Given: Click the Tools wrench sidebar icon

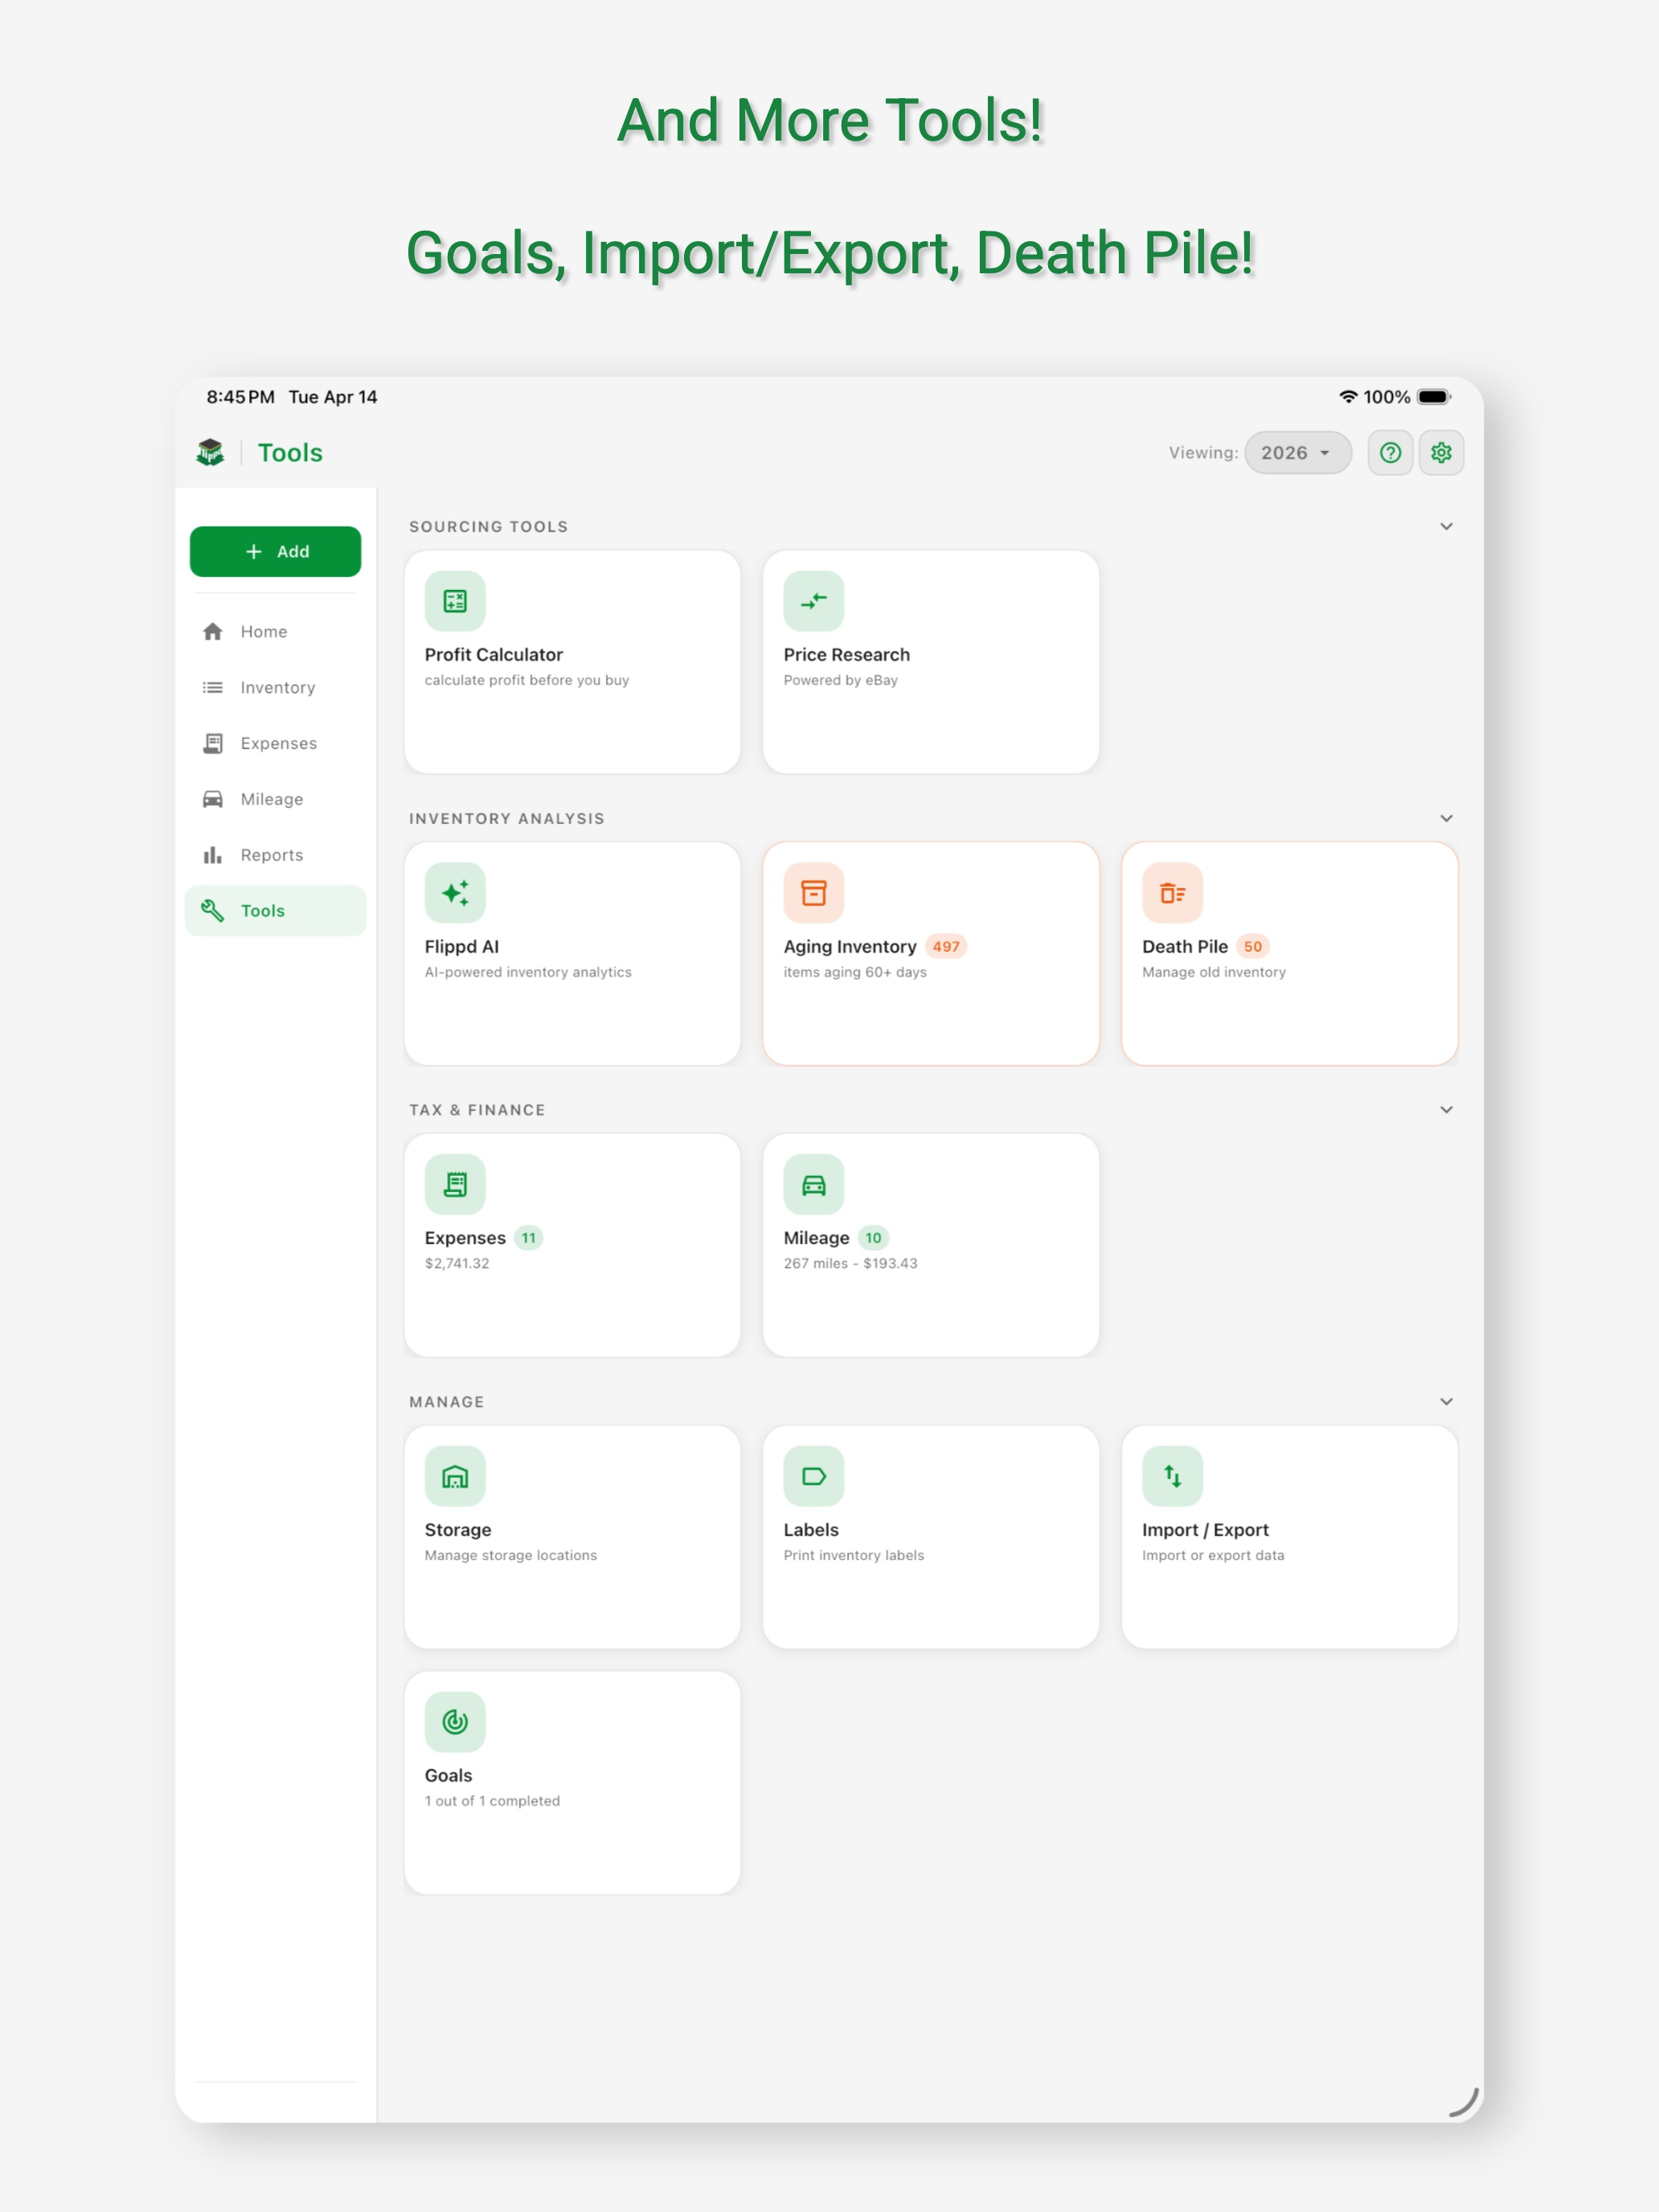Looking at the screenshot, I should click(212, 911).
